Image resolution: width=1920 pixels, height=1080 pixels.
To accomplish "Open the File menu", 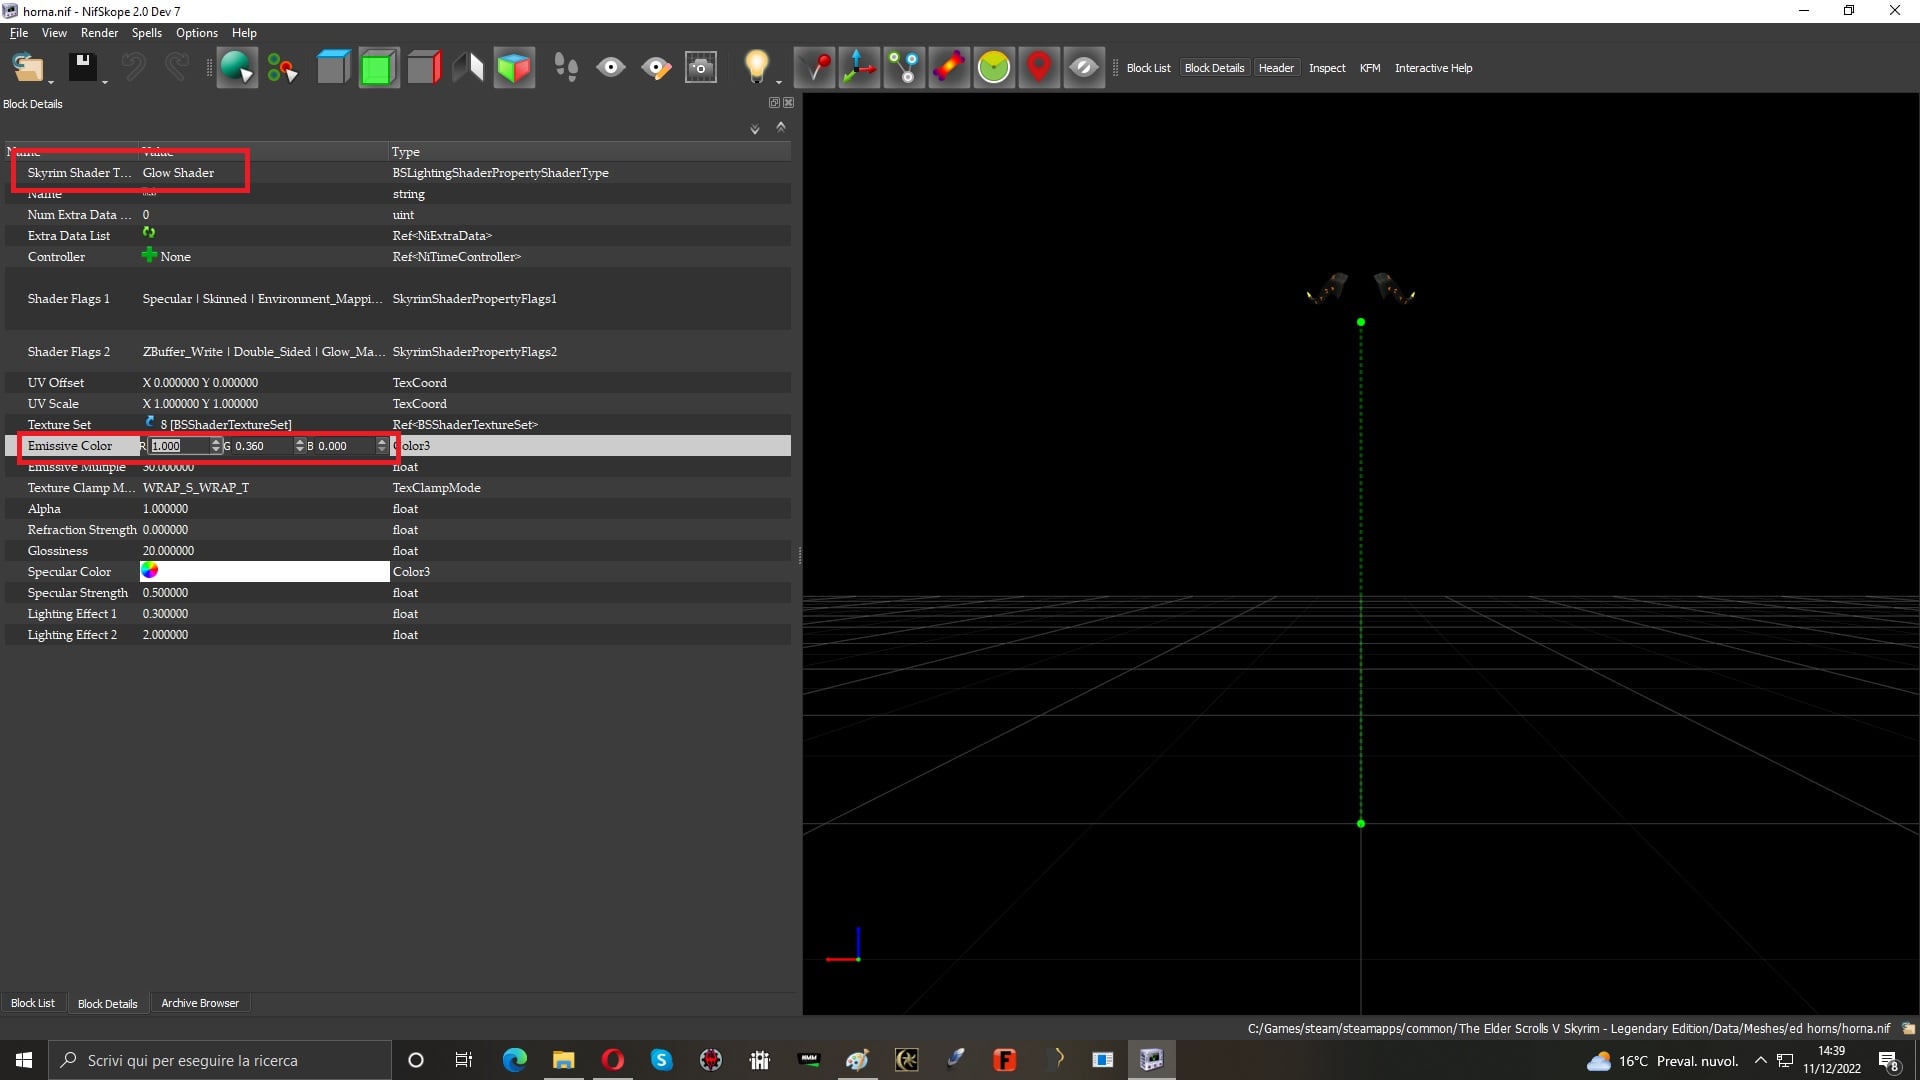I will coord(19,33).
